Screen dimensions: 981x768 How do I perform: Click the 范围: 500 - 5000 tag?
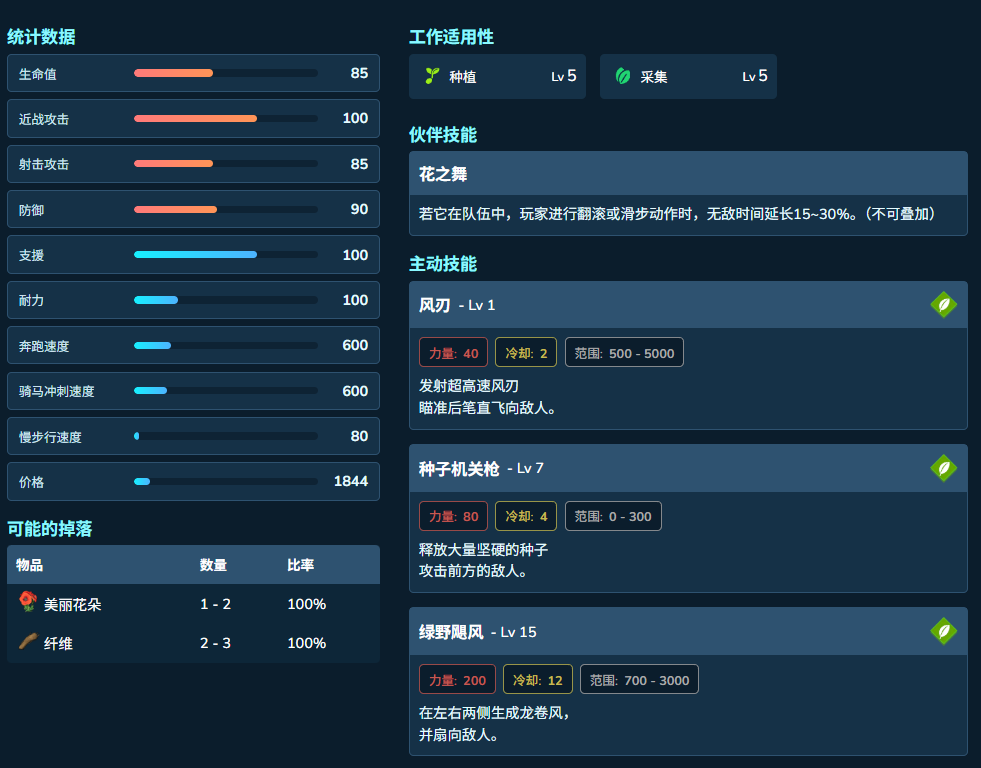point(624,353)
